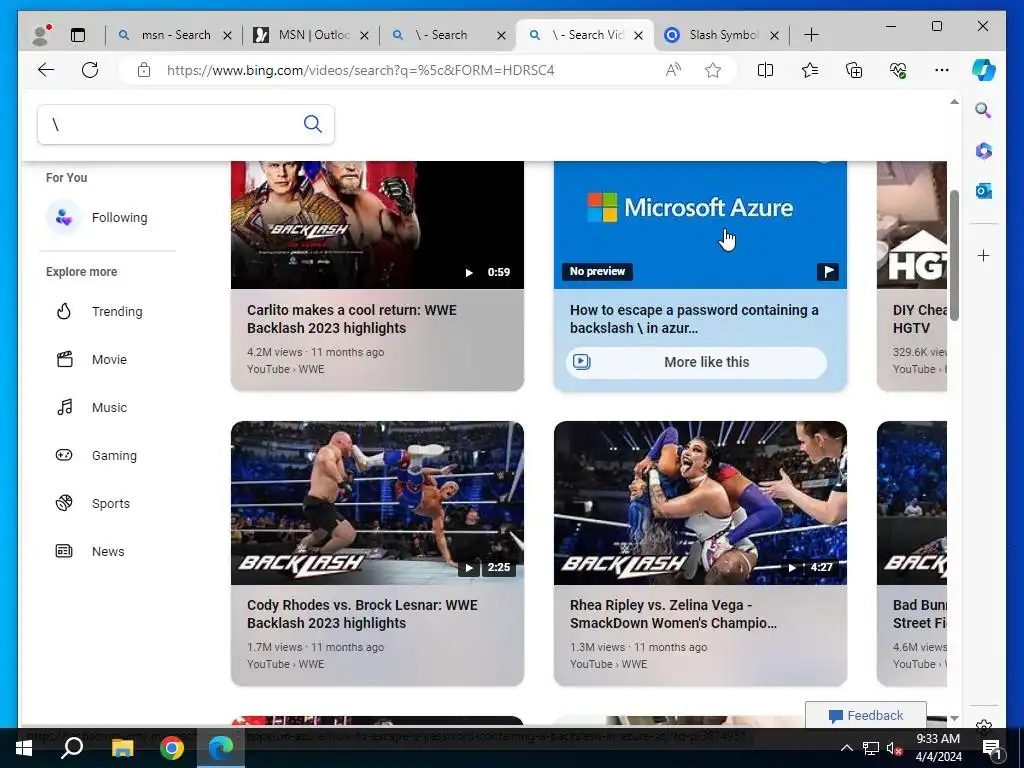Click scroll up arrow of page scrollbar
This screenshot has width=1024, height=768.
(954, 102)
